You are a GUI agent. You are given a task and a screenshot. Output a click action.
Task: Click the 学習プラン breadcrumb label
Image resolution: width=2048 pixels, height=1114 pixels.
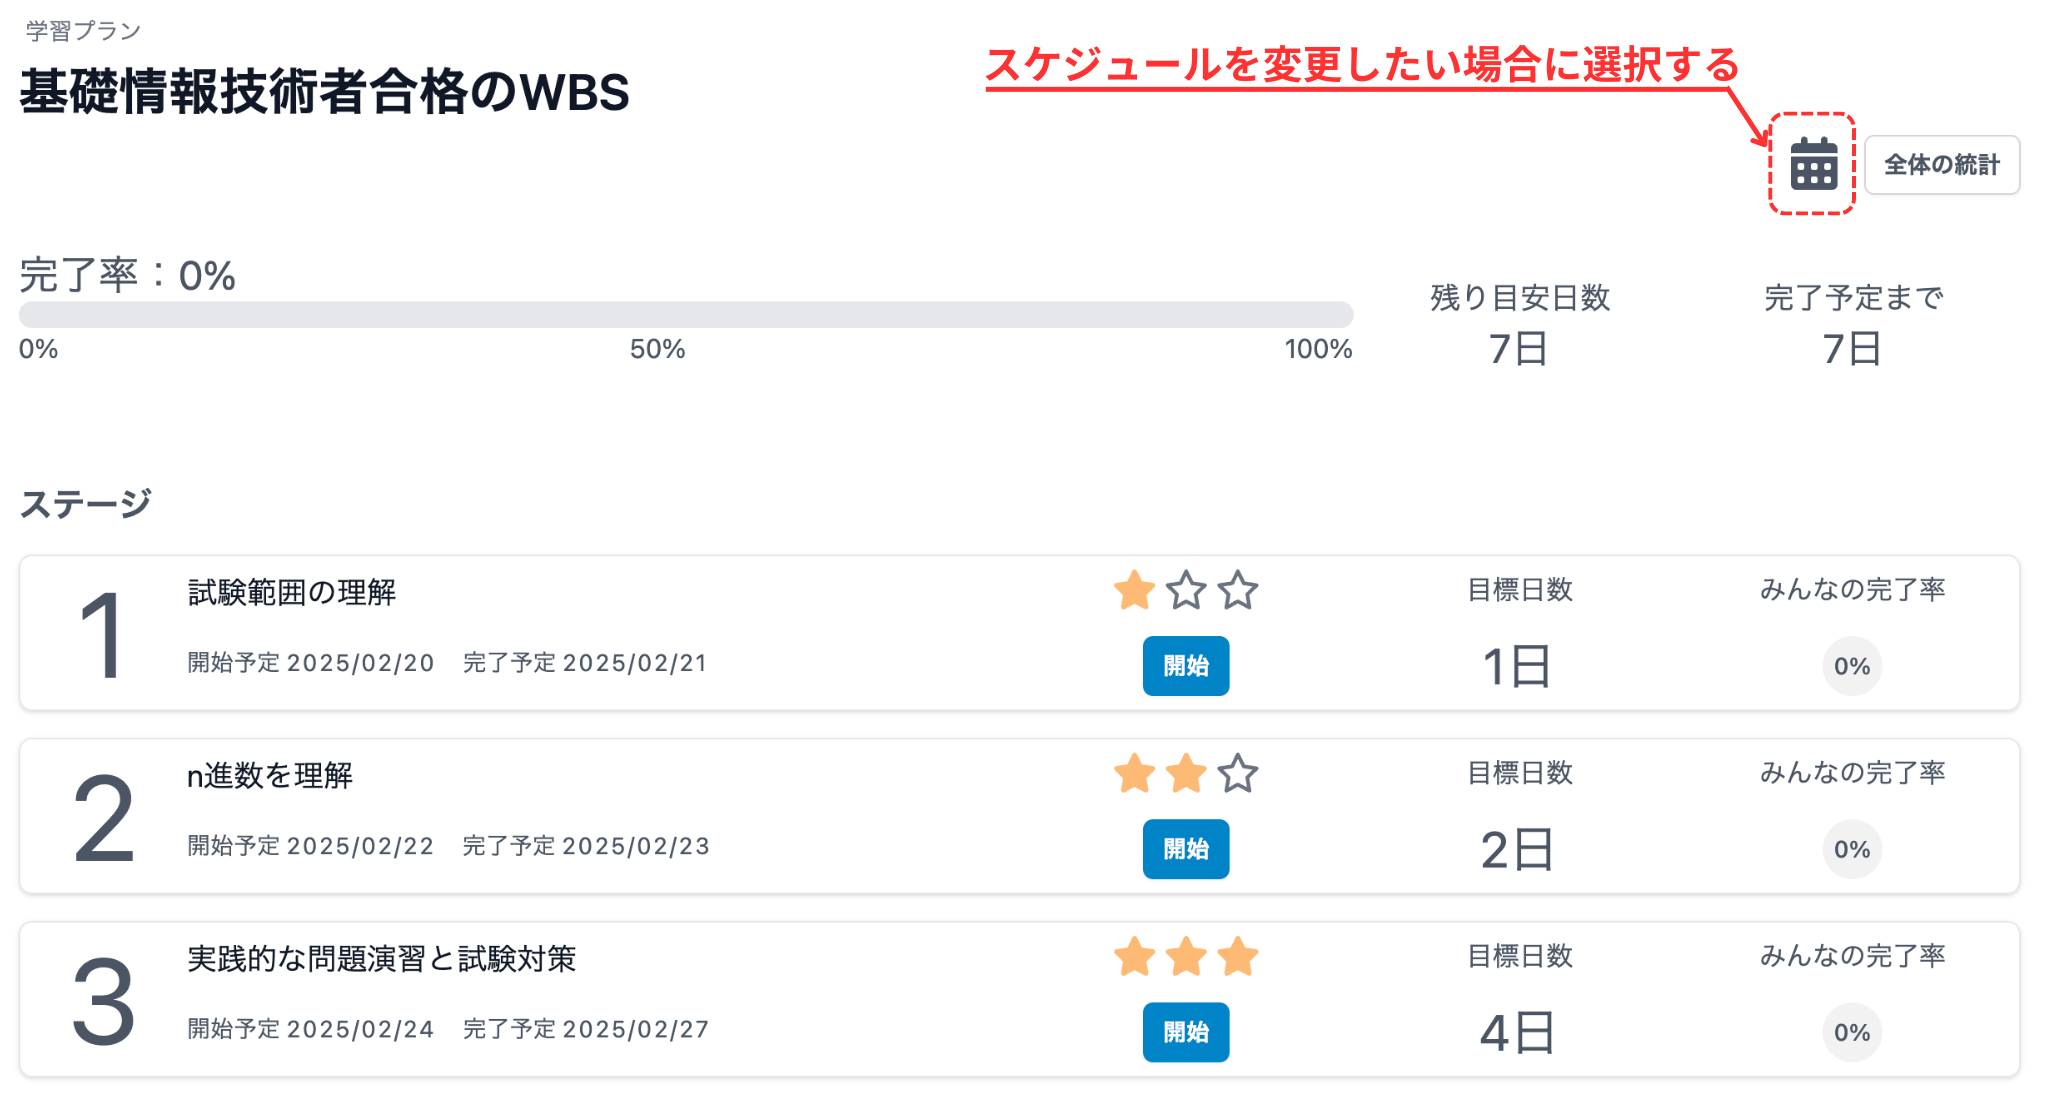[x=83, y=31]
